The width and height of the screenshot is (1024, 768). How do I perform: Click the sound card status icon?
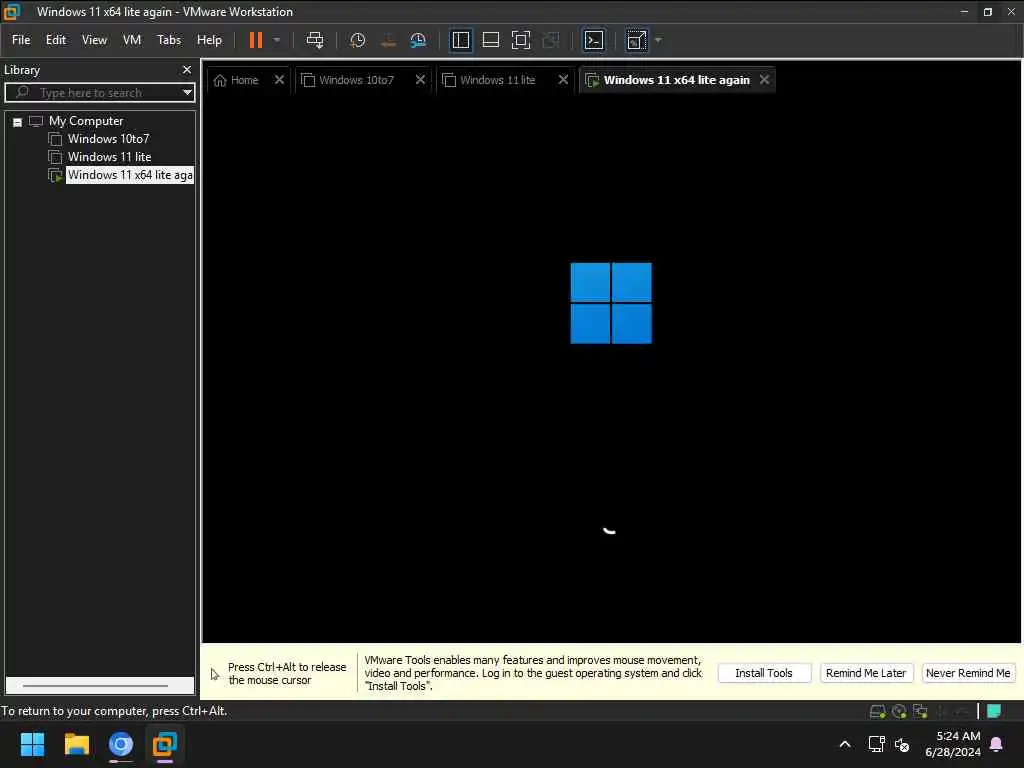pyautogui.click(x=962, y=711)
